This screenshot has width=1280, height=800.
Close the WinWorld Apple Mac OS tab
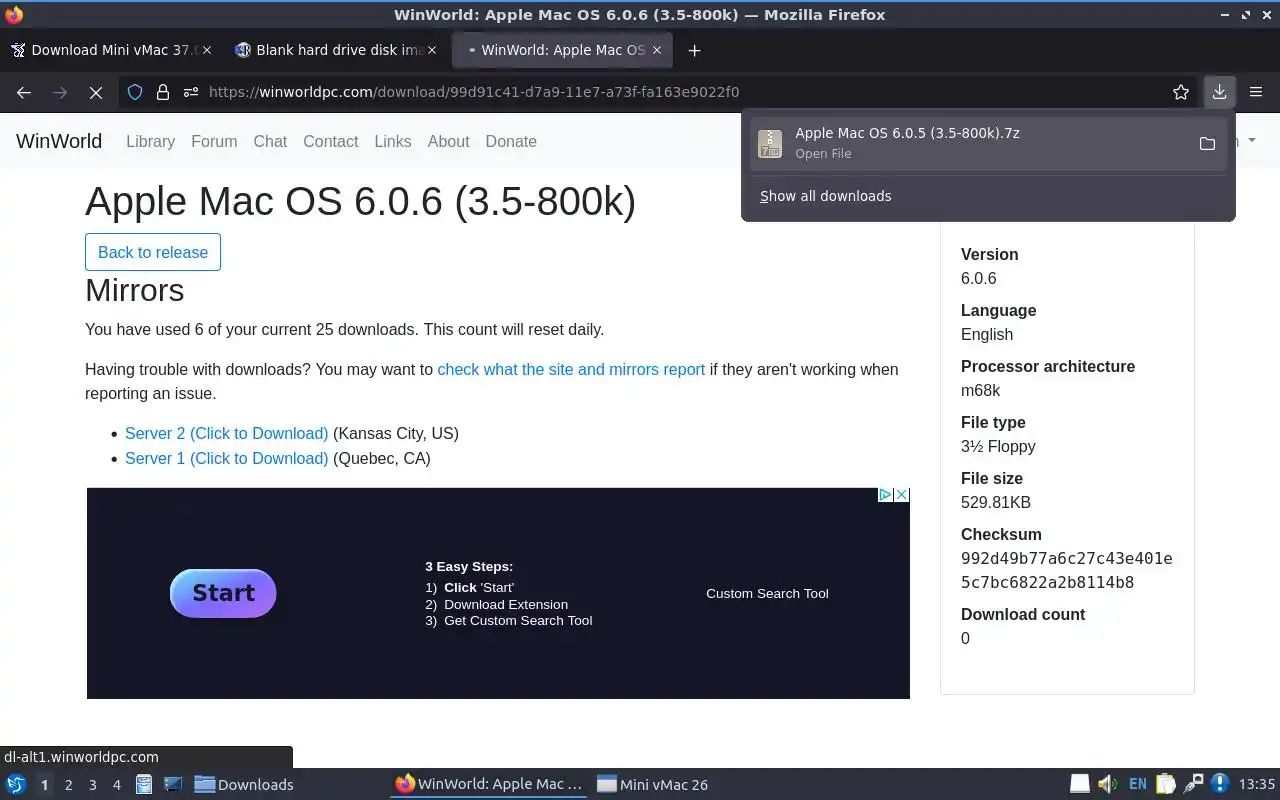(x=657, y=50)
